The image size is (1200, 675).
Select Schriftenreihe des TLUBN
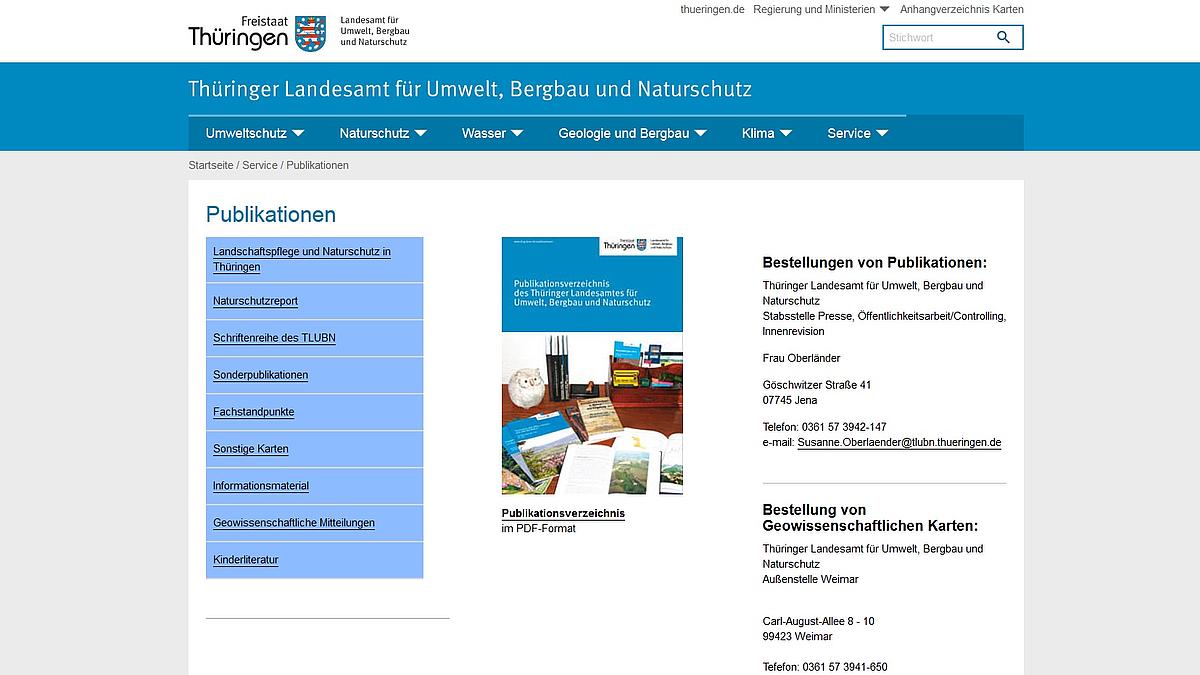315,338
